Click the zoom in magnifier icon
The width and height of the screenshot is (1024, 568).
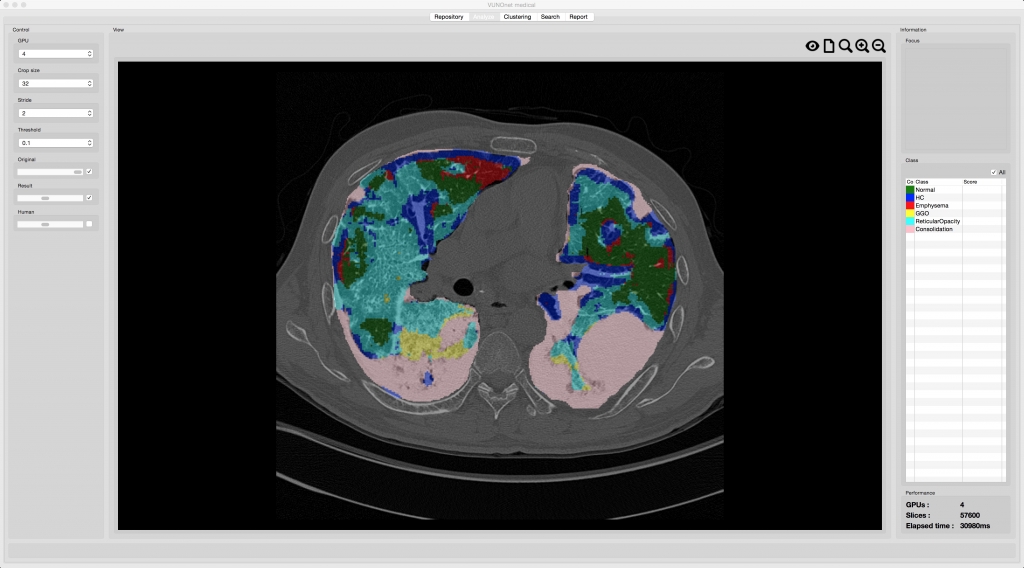tap(862, 46)
